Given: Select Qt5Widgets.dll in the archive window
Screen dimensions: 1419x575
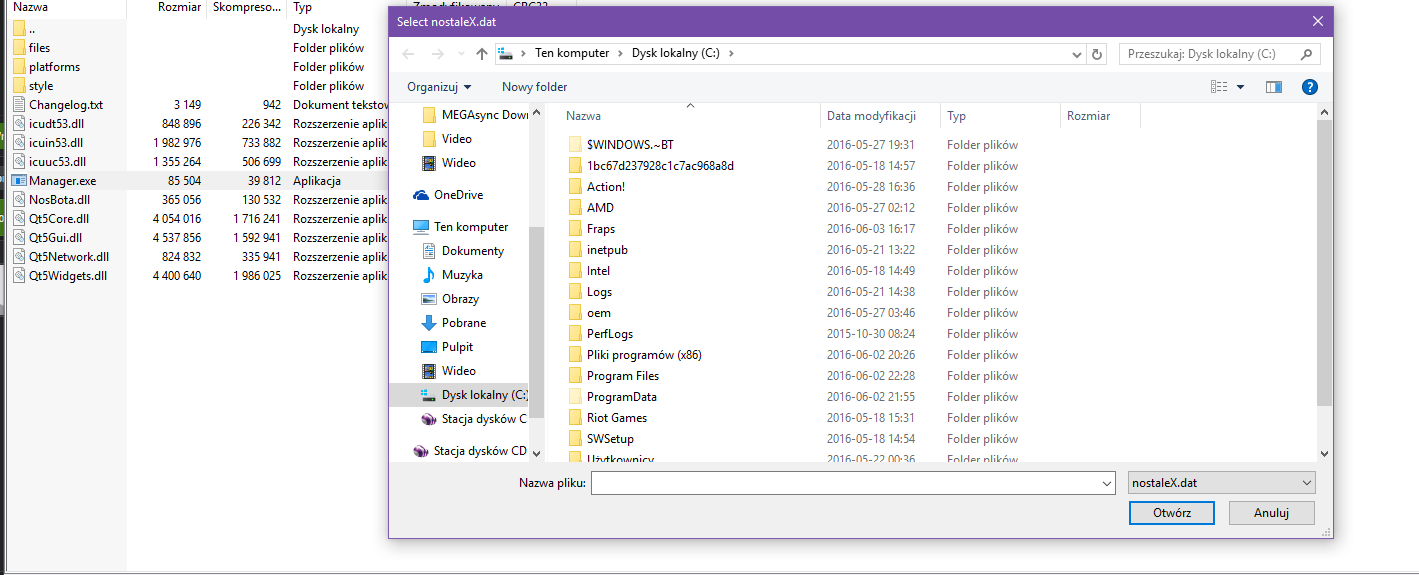Looking at the screenshot, I should click(67, 276).
